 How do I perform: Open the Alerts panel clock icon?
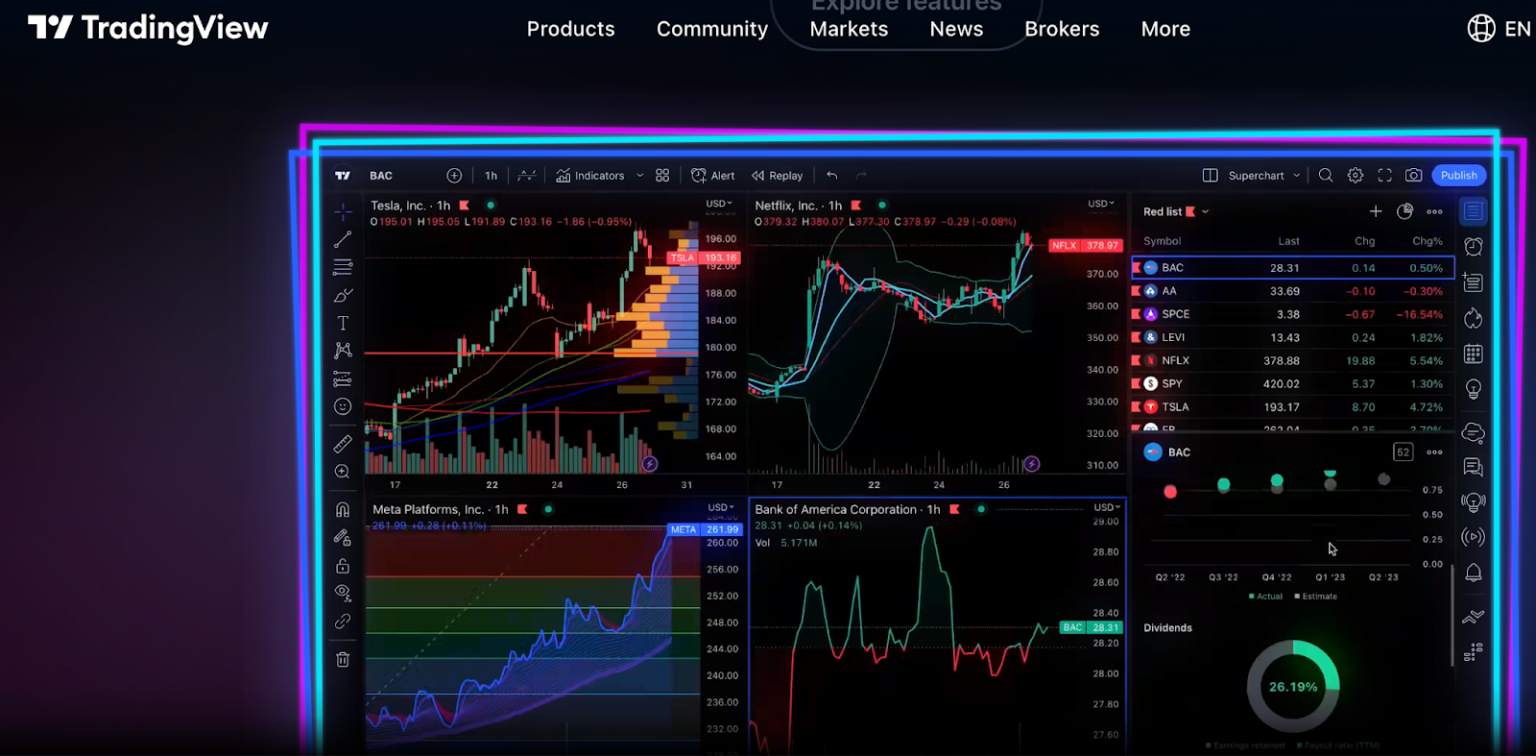[1472, 247]
